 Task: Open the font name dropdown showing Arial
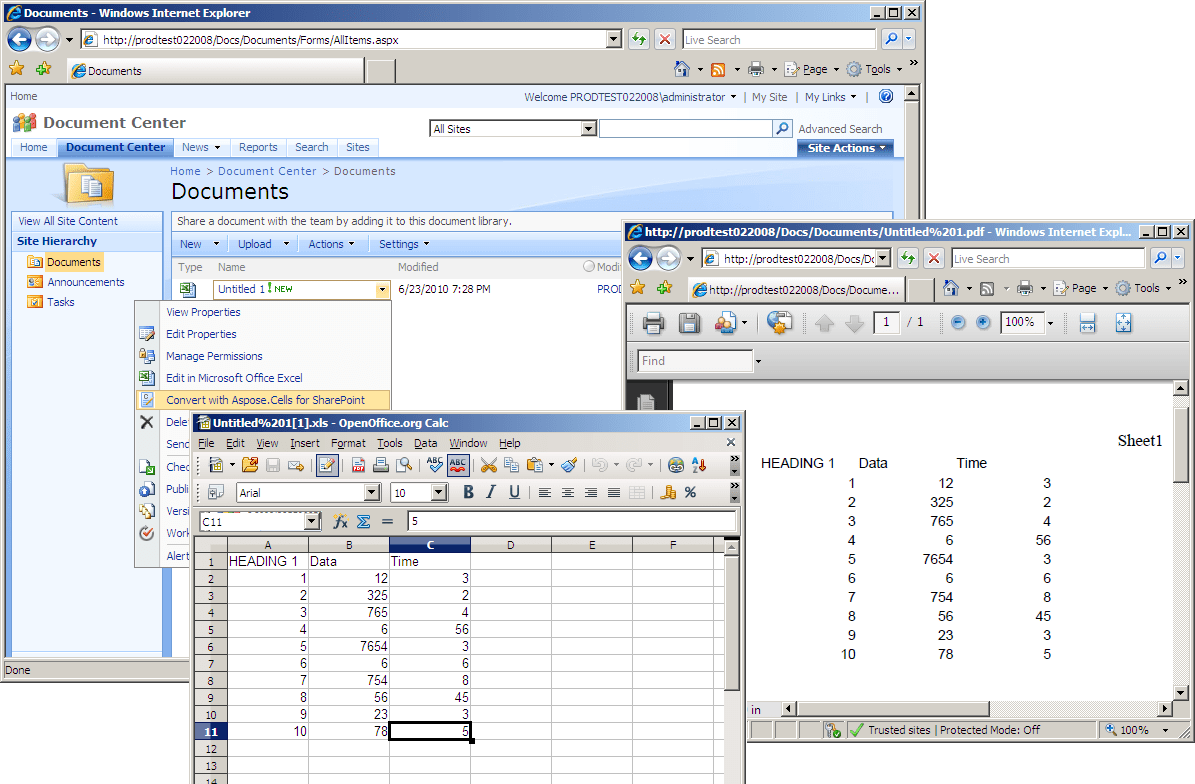point(372,493)
